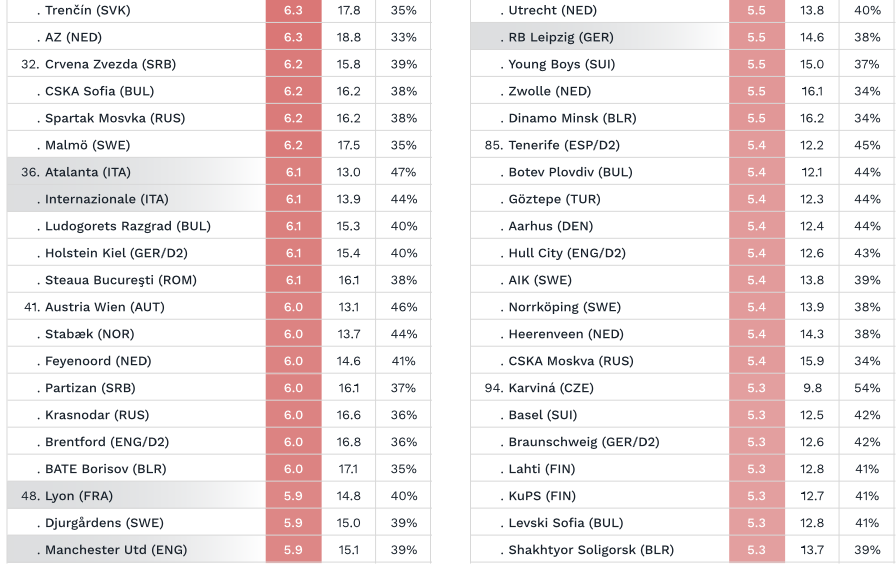Click the Internazionale (ITA) team name
Image resolution: width=896 pixels, height=574 pixels.
coord(106,199)
